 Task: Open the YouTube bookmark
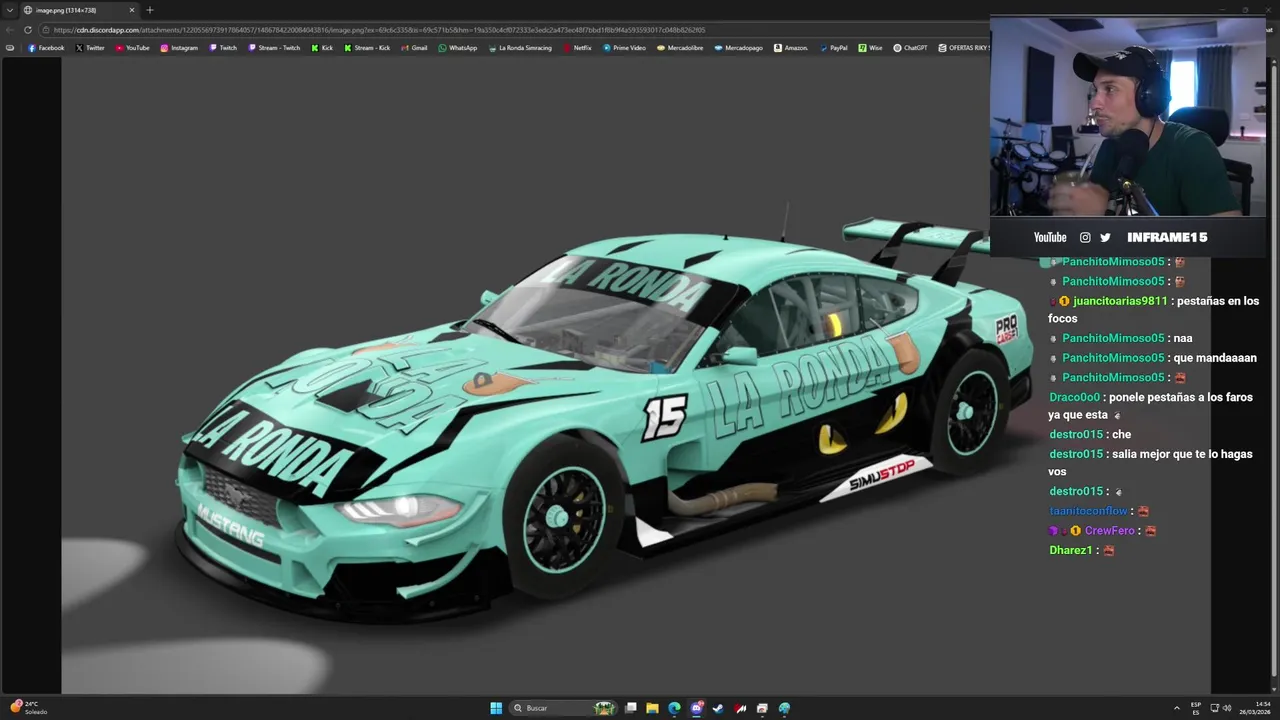(x=132, y=48)
